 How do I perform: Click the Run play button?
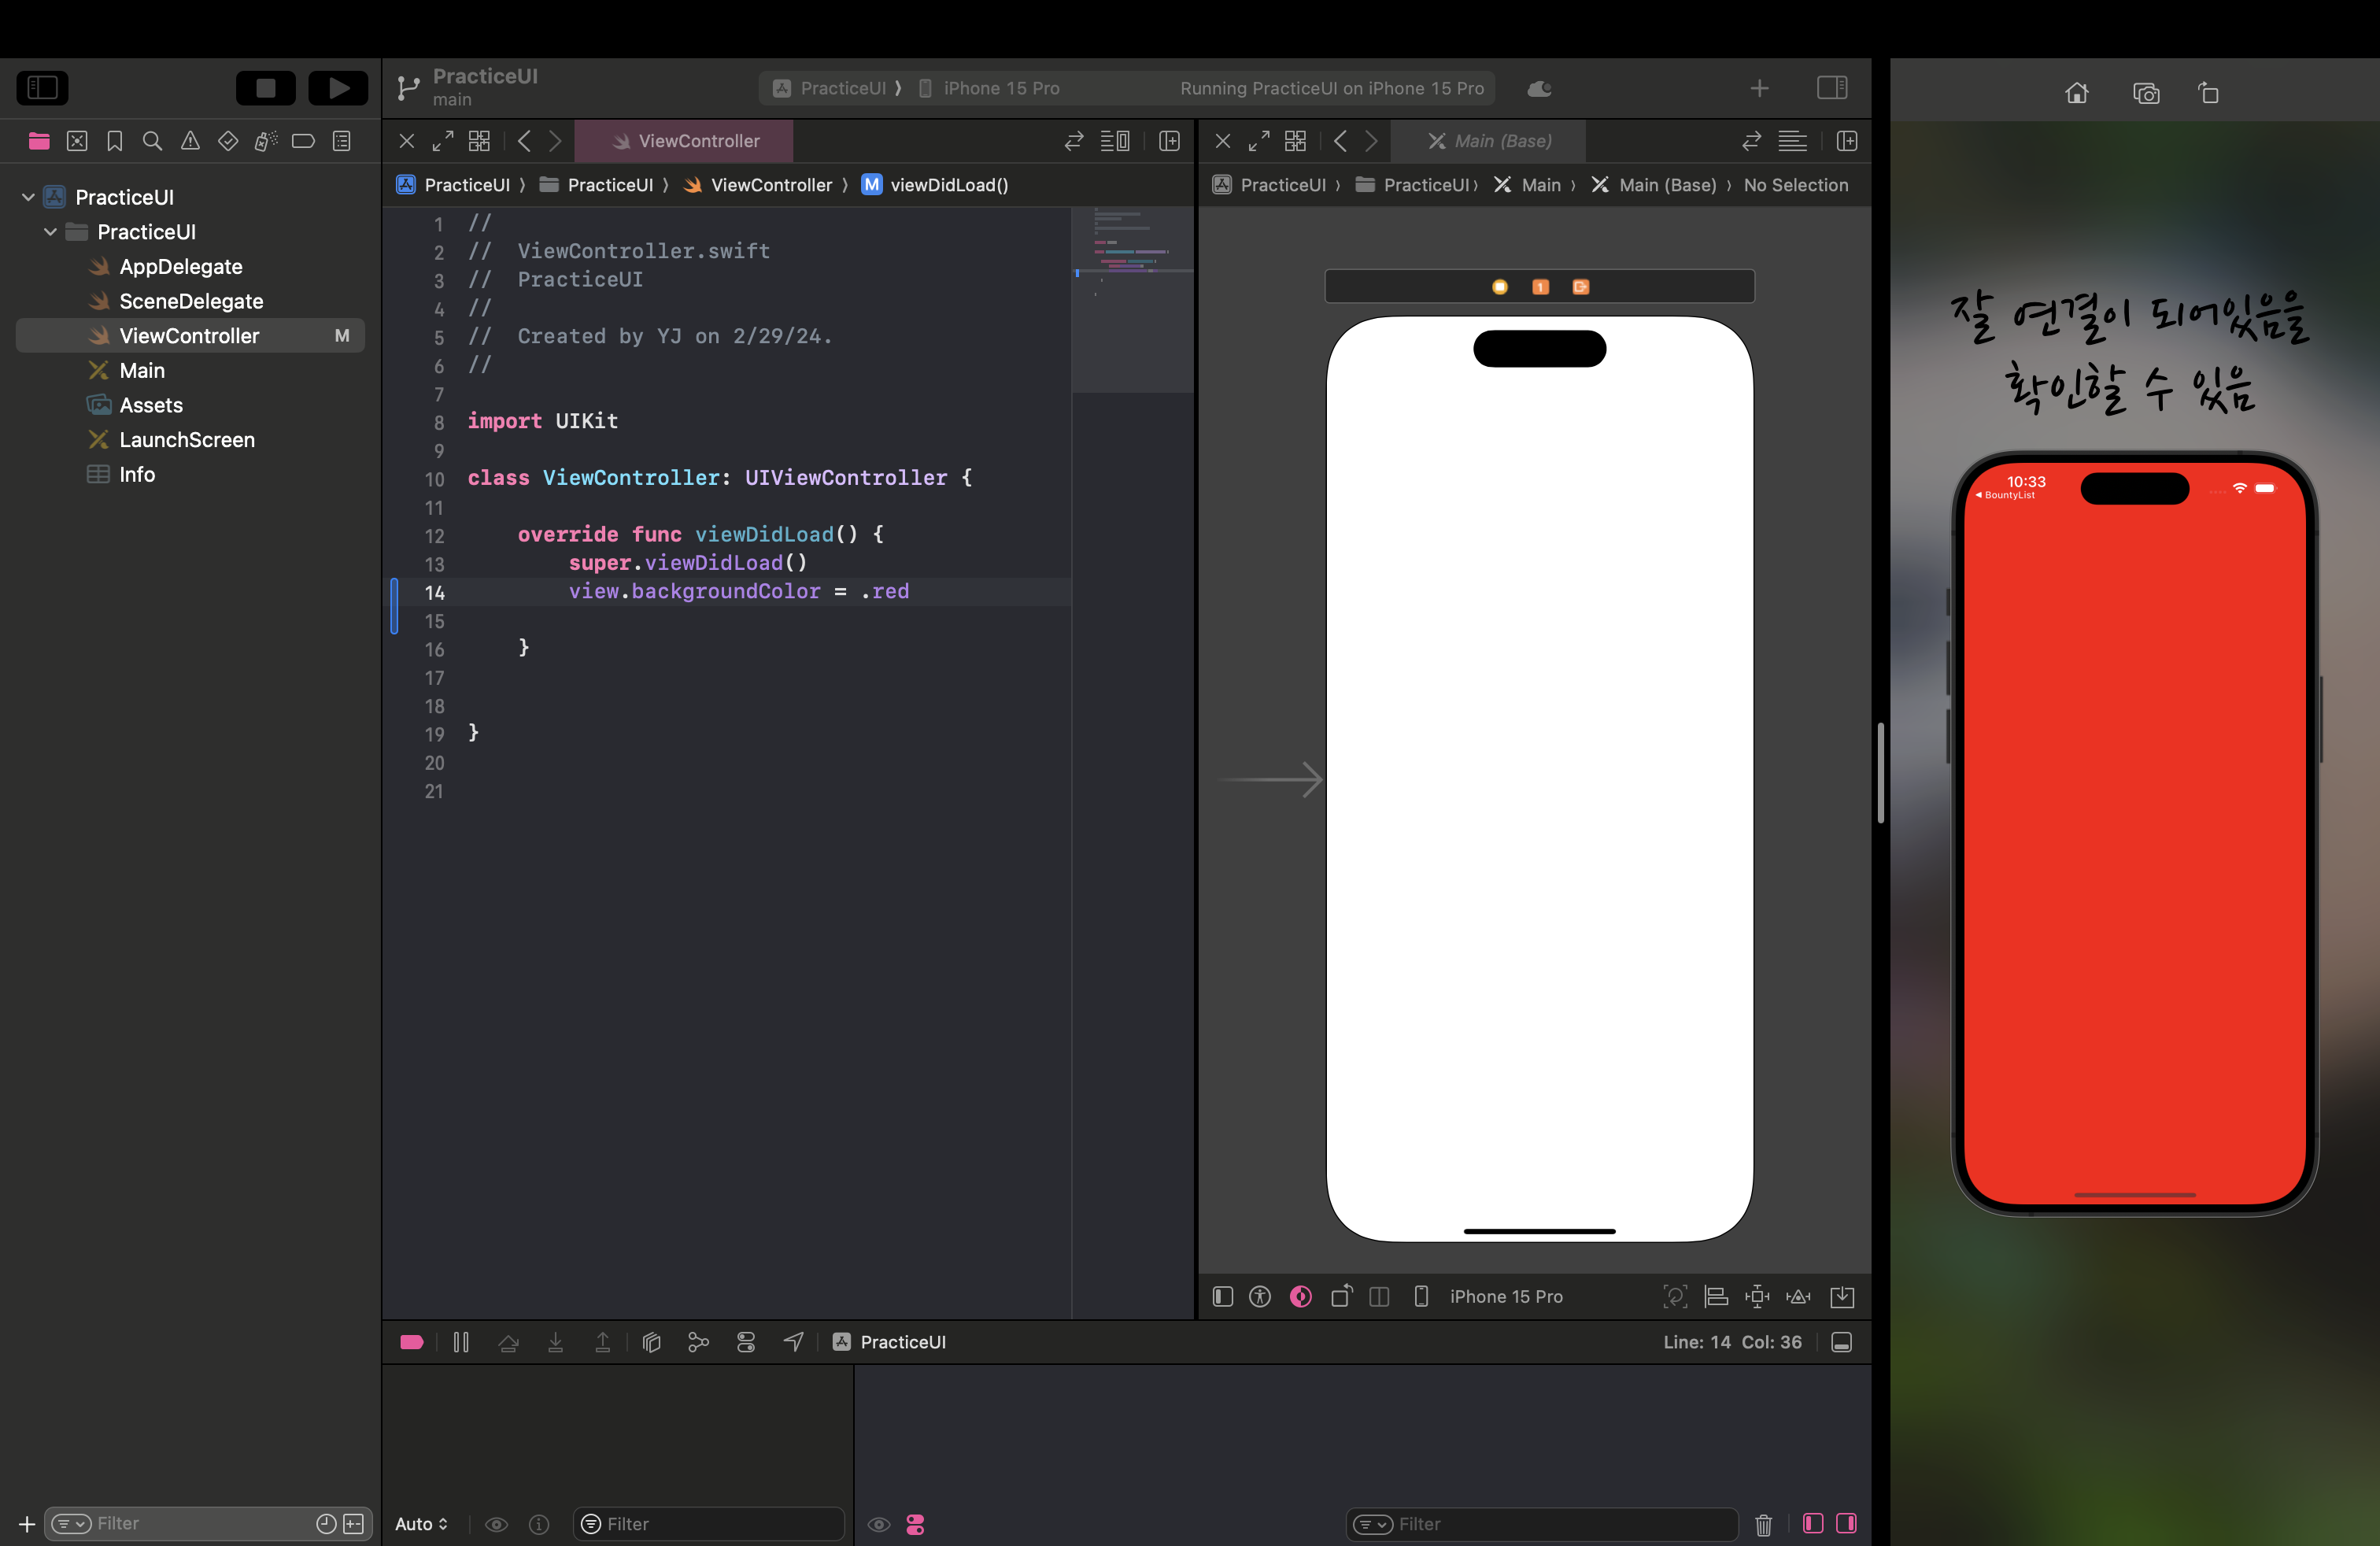click(338, 88)
